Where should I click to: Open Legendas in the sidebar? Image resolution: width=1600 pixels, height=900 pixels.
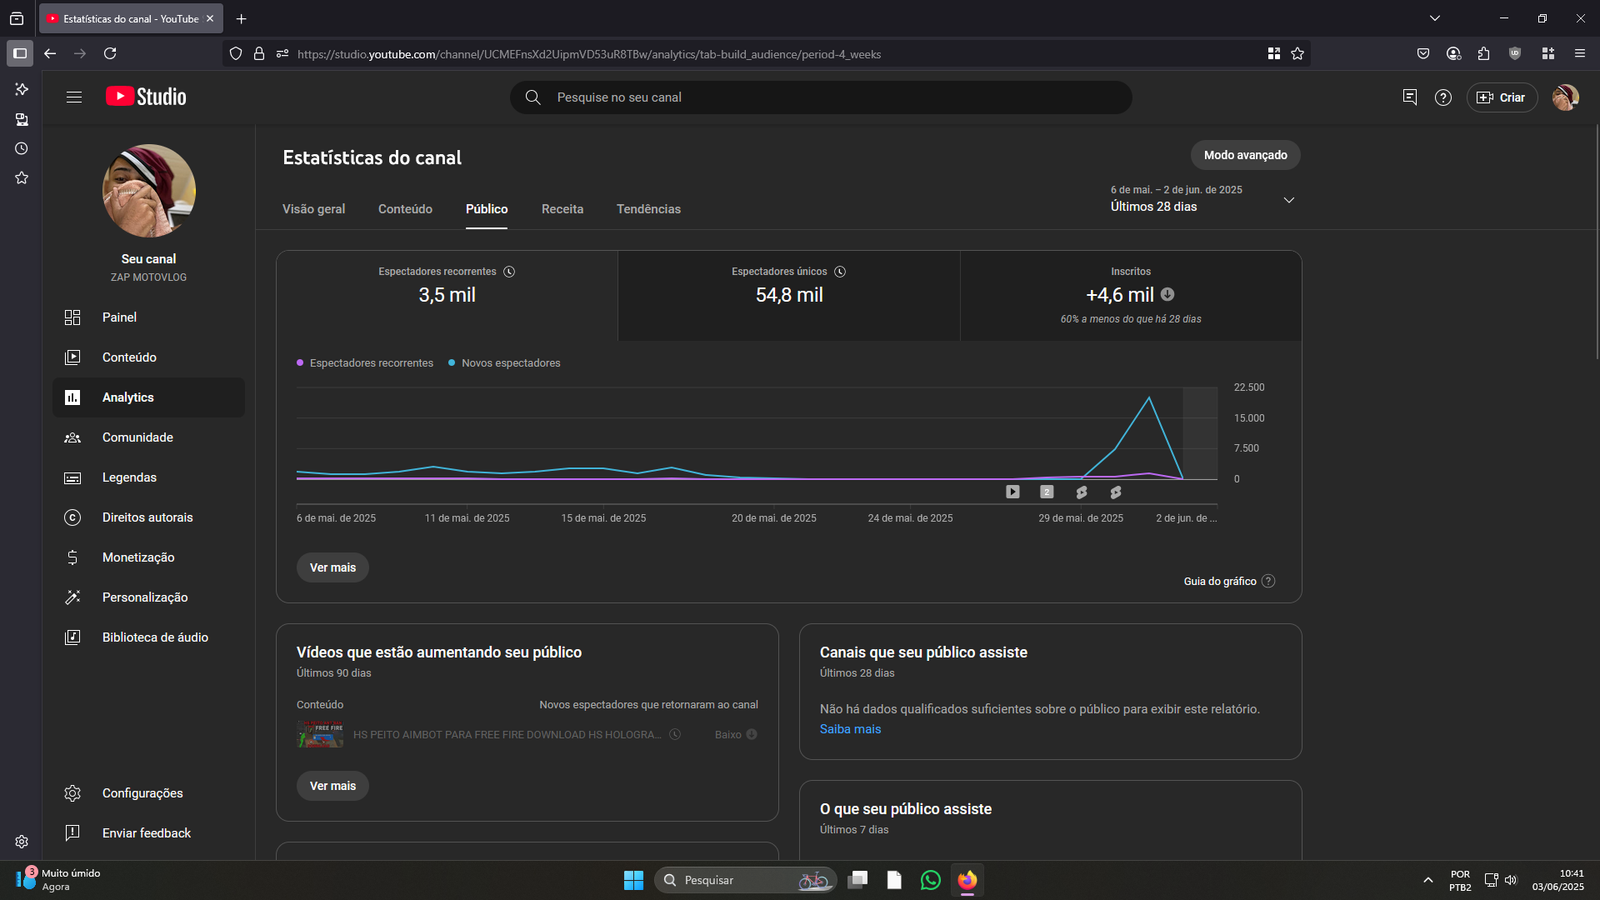pyautogui.click(x=148, y=477)
